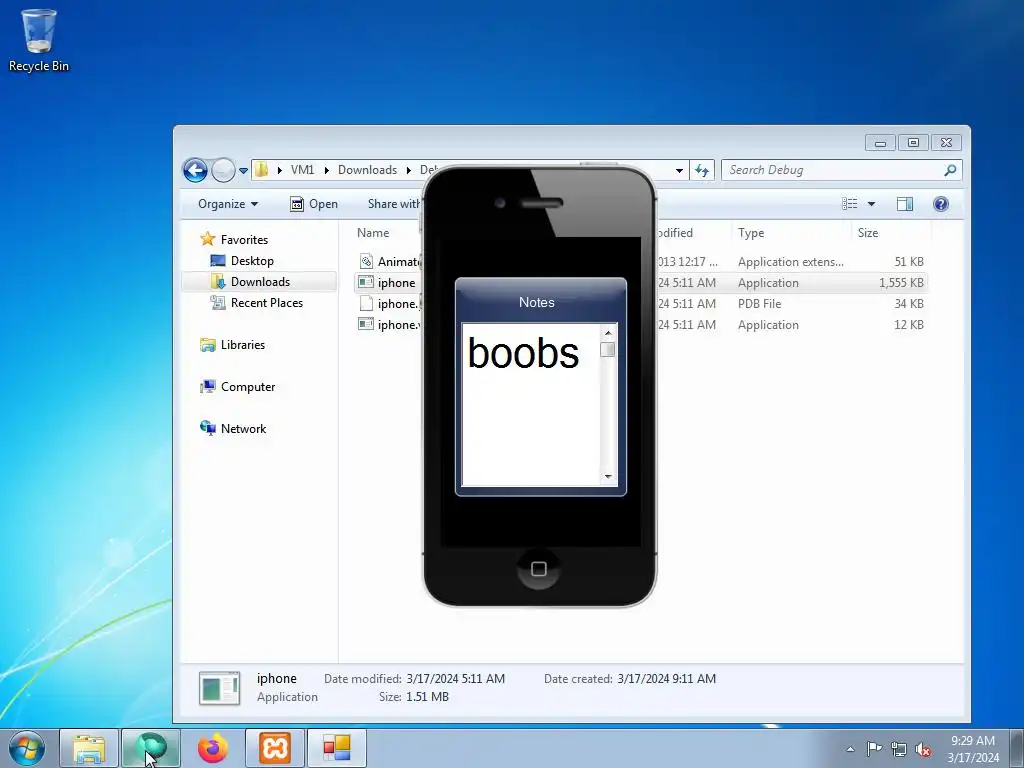
Task: Select Downloads in navigation pane
Action: 259,281
